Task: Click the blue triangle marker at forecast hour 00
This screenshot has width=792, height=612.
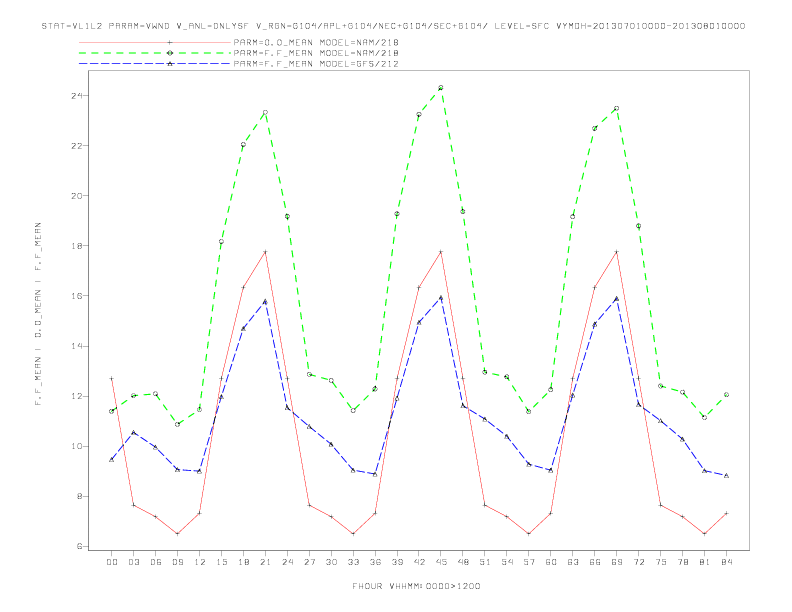Action: pyautogui.click(x=112, y=460)
